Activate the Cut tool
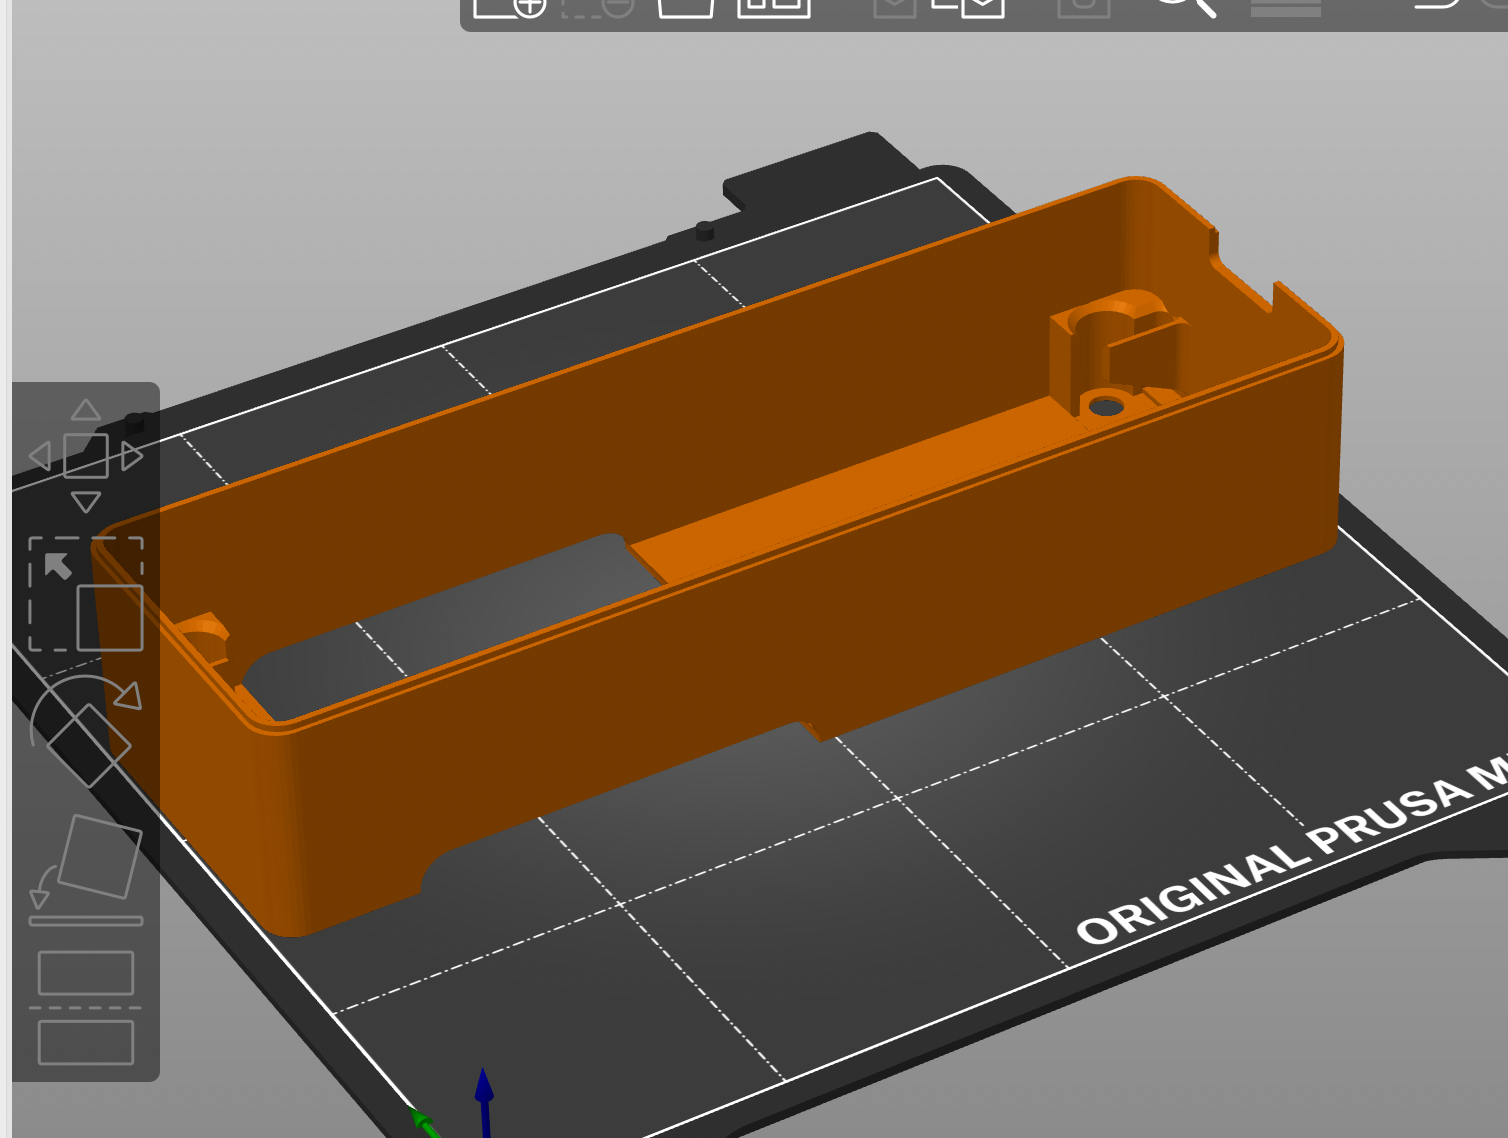Screen dimensions: 1508x1138 coord(86,1008)
